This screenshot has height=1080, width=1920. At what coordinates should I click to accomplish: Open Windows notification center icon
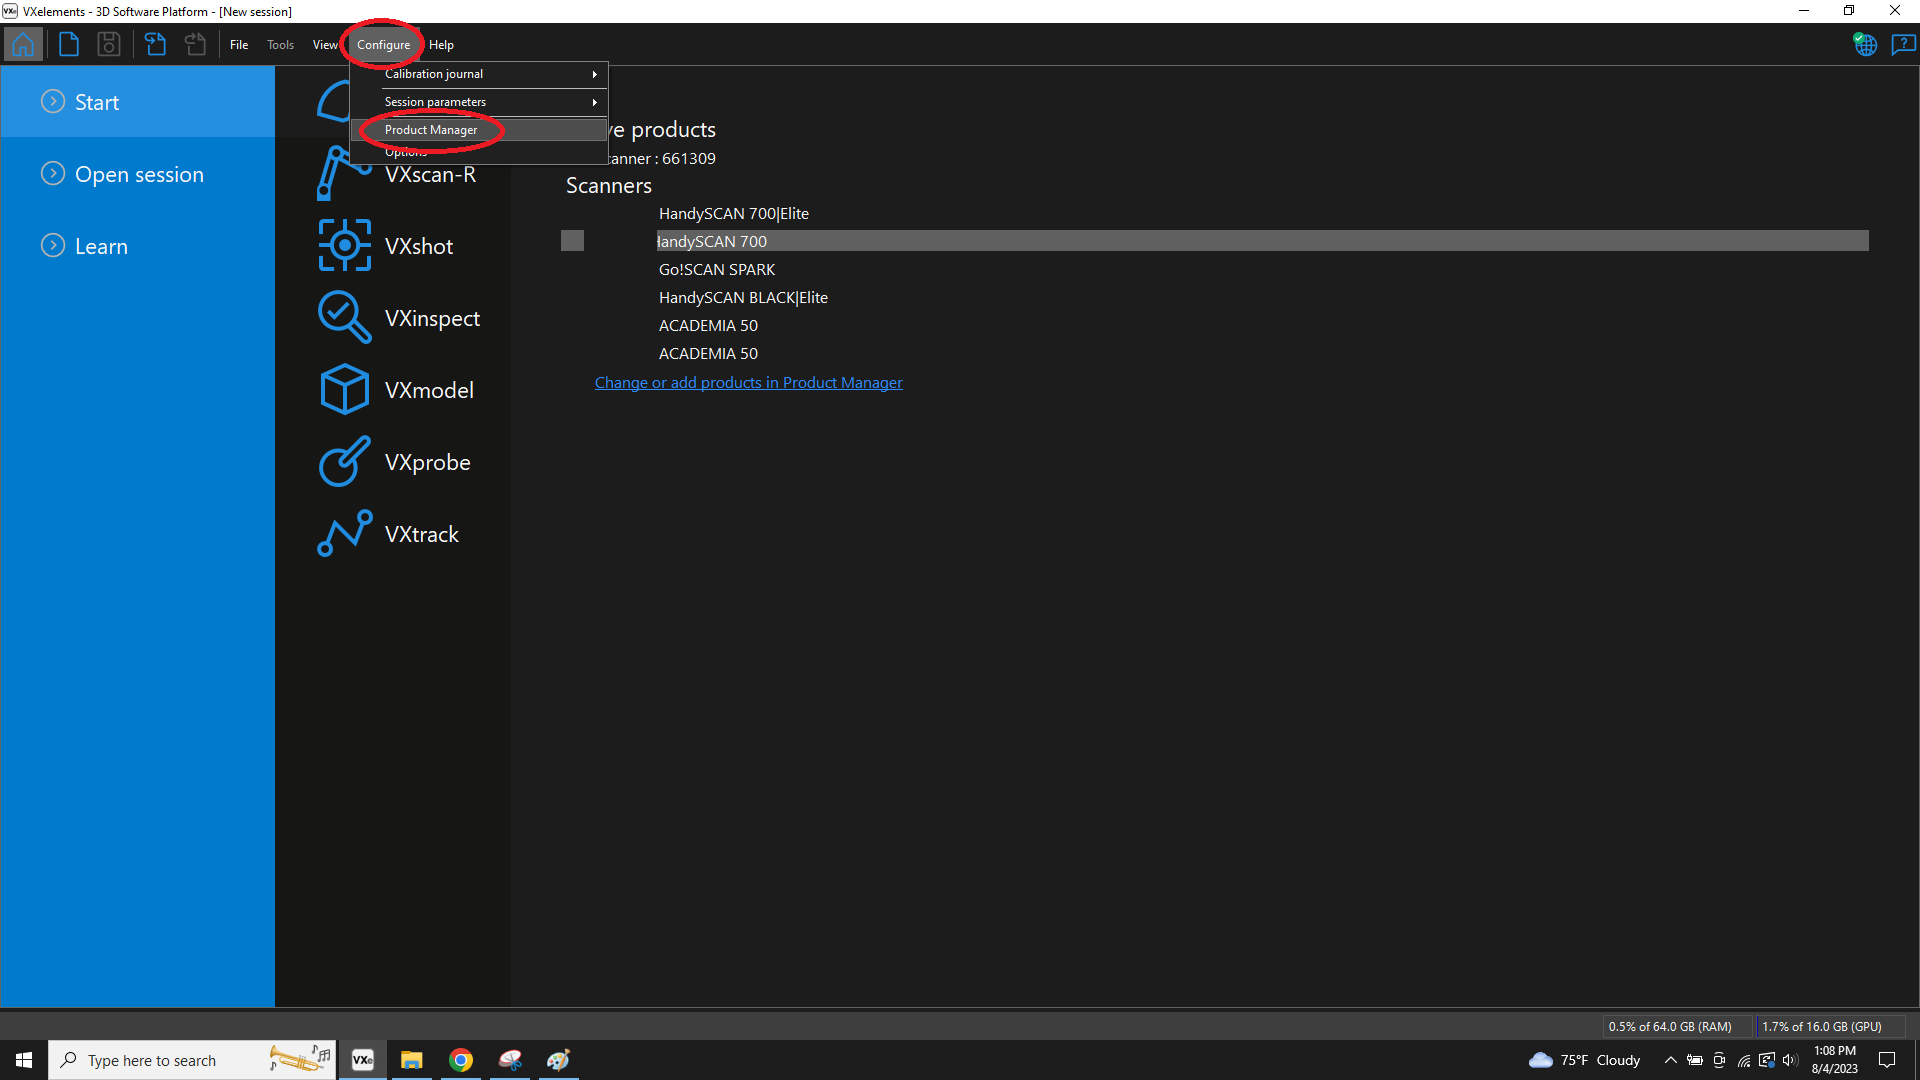click(1887, 1060)
